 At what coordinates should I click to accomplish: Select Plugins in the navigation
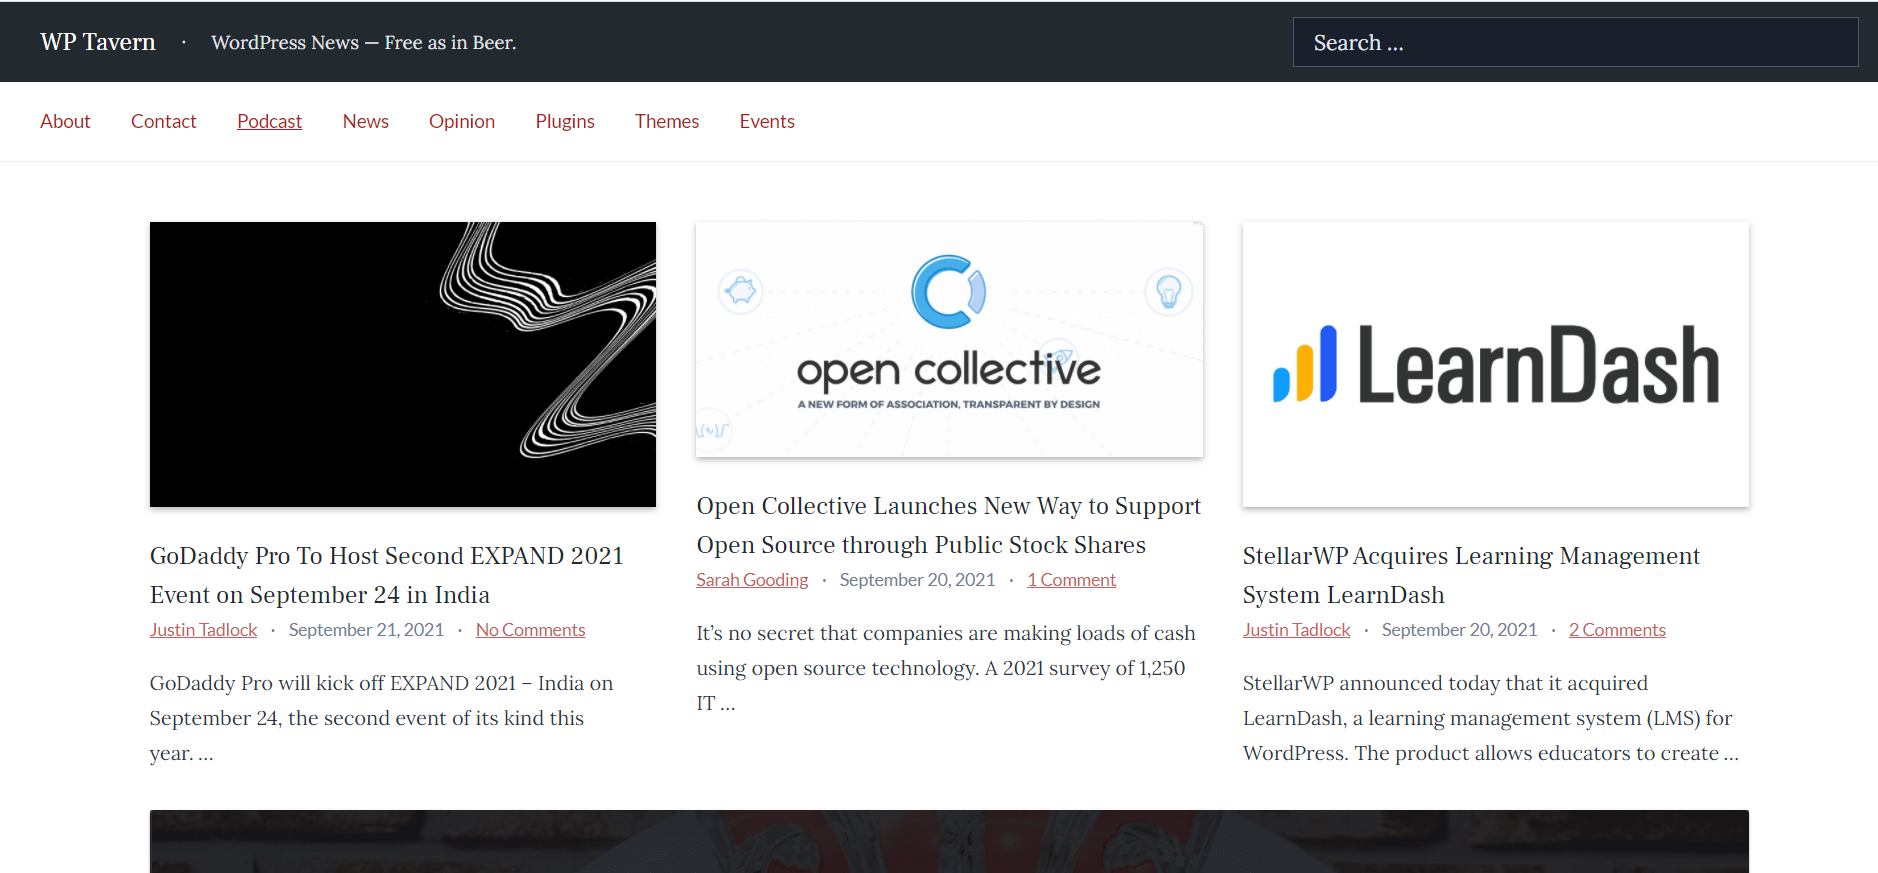tap(565, 121)
